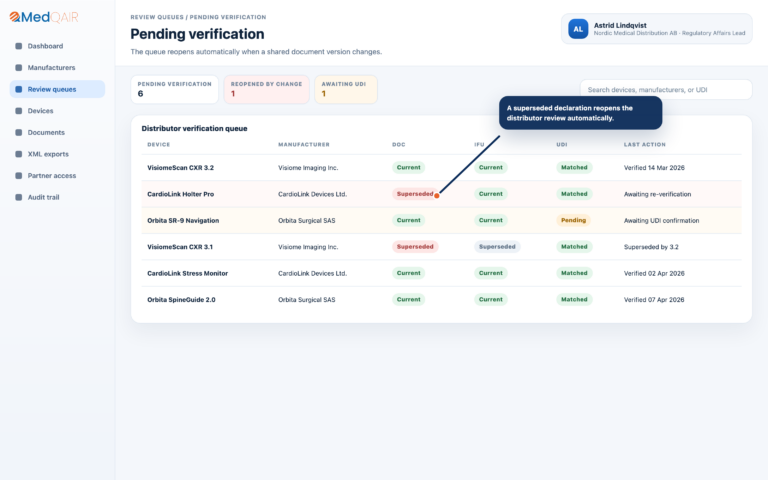Click CardioLink Devices Ltd. in Holter Pro row
The height and width of the screenshot is (480, 768).
[x=312, y=194]
